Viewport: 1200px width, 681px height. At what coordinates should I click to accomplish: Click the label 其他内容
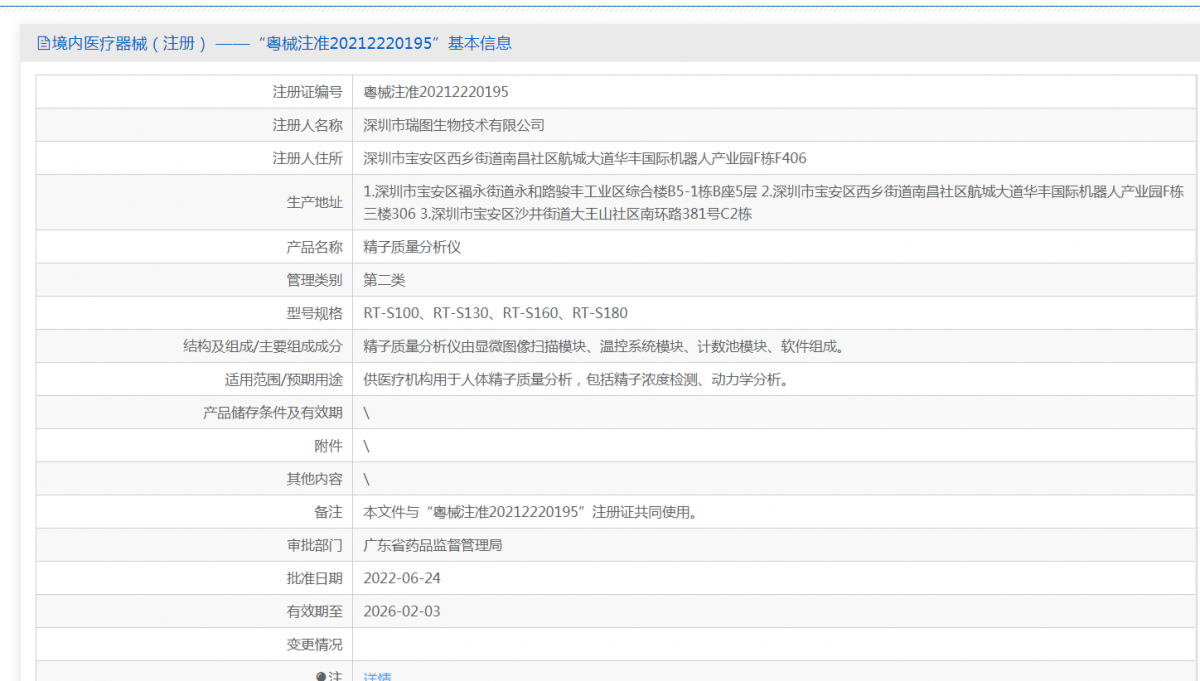[x=314, y=479]
